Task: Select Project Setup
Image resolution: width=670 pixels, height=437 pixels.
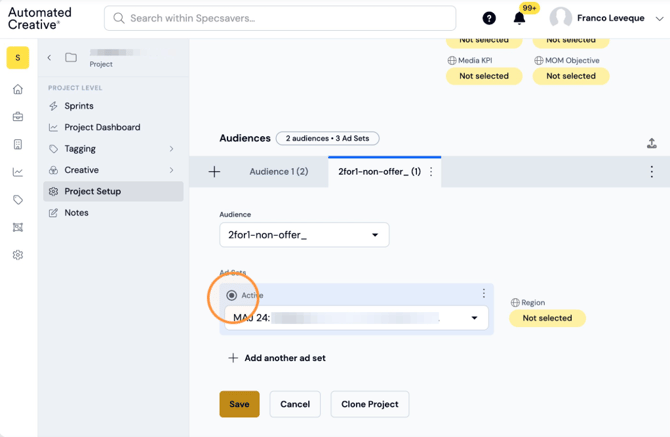Action: pyautogui.click(x=113, y=191)
